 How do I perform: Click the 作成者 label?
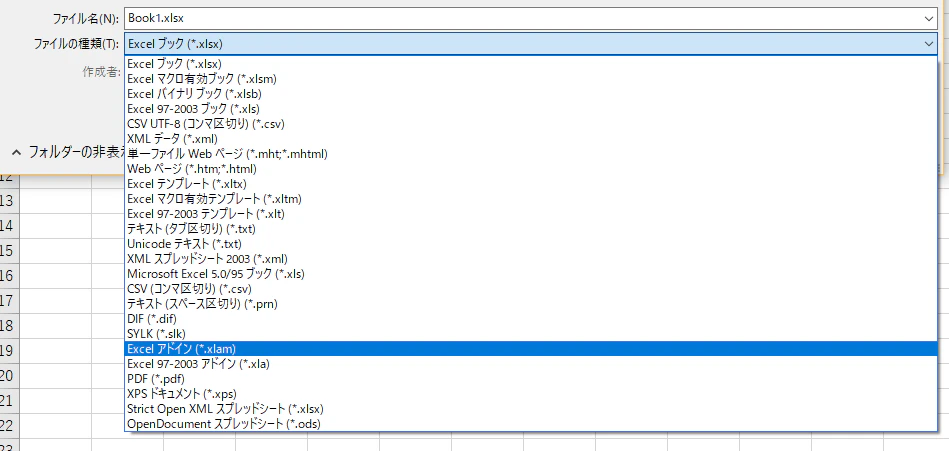102,72
